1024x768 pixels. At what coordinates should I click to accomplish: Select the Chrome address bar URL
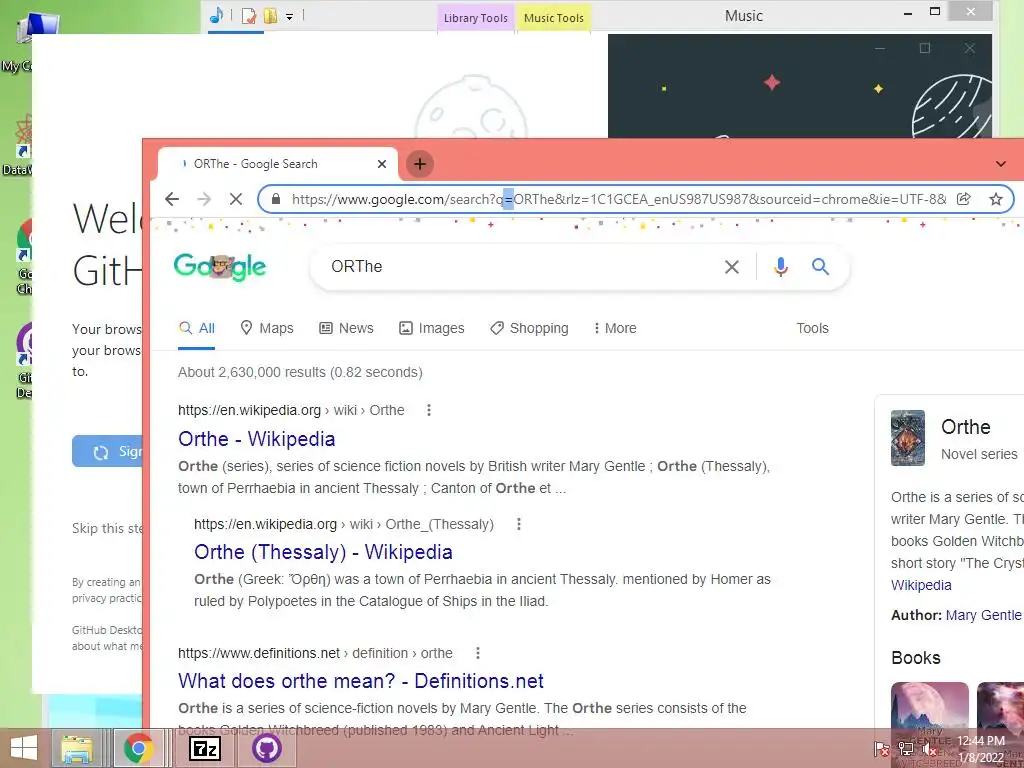618,199
